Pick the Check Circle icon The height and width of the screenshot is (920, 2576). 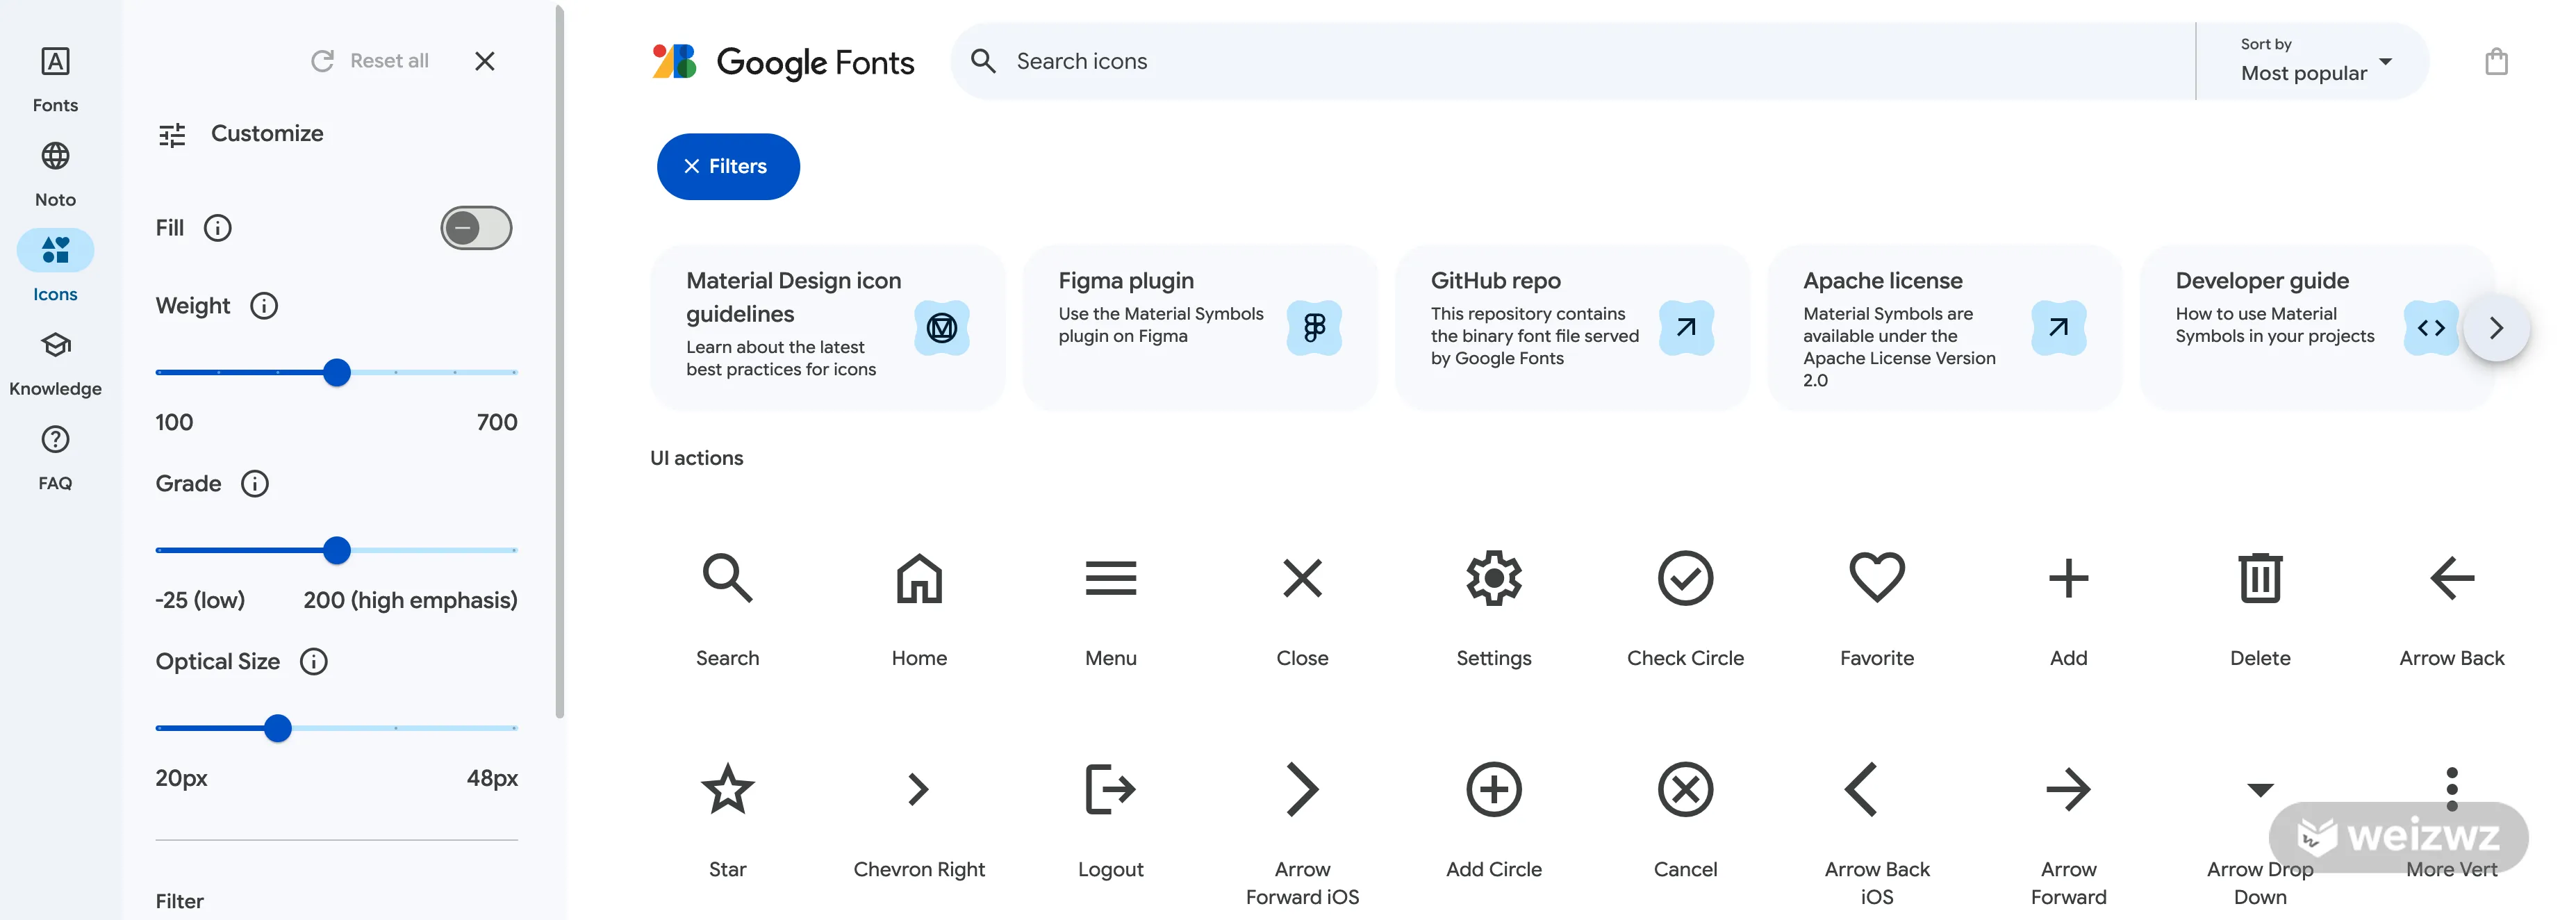1685,578
